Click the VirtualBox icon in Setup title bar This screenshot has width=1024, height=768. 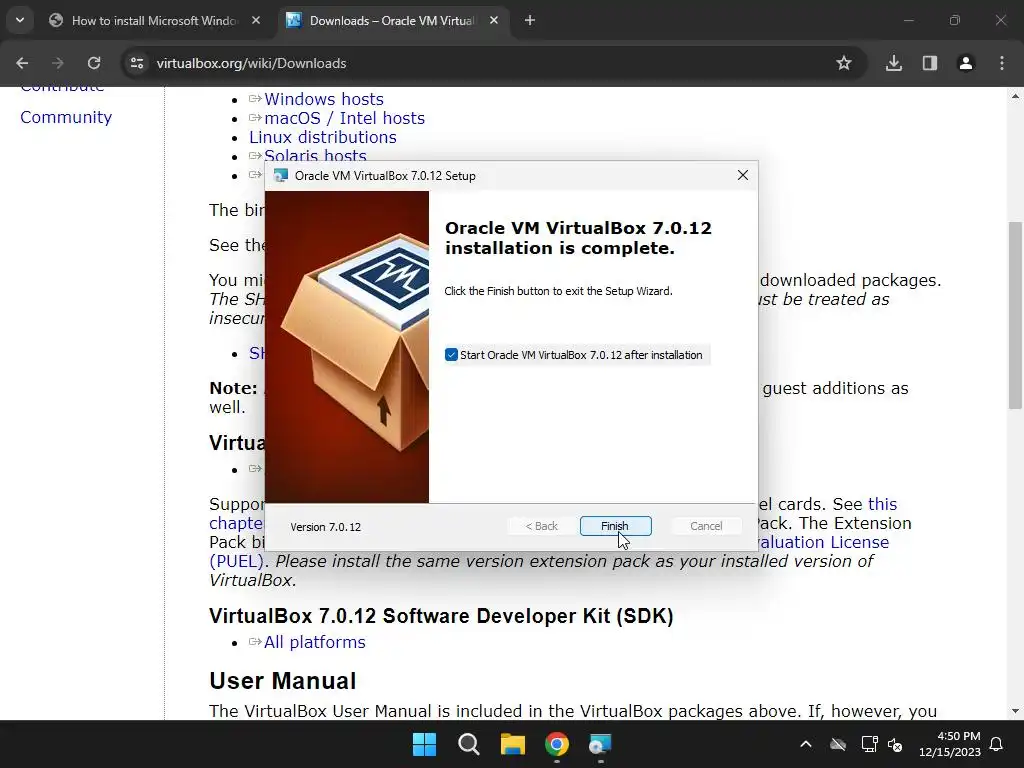pos(281,175)
